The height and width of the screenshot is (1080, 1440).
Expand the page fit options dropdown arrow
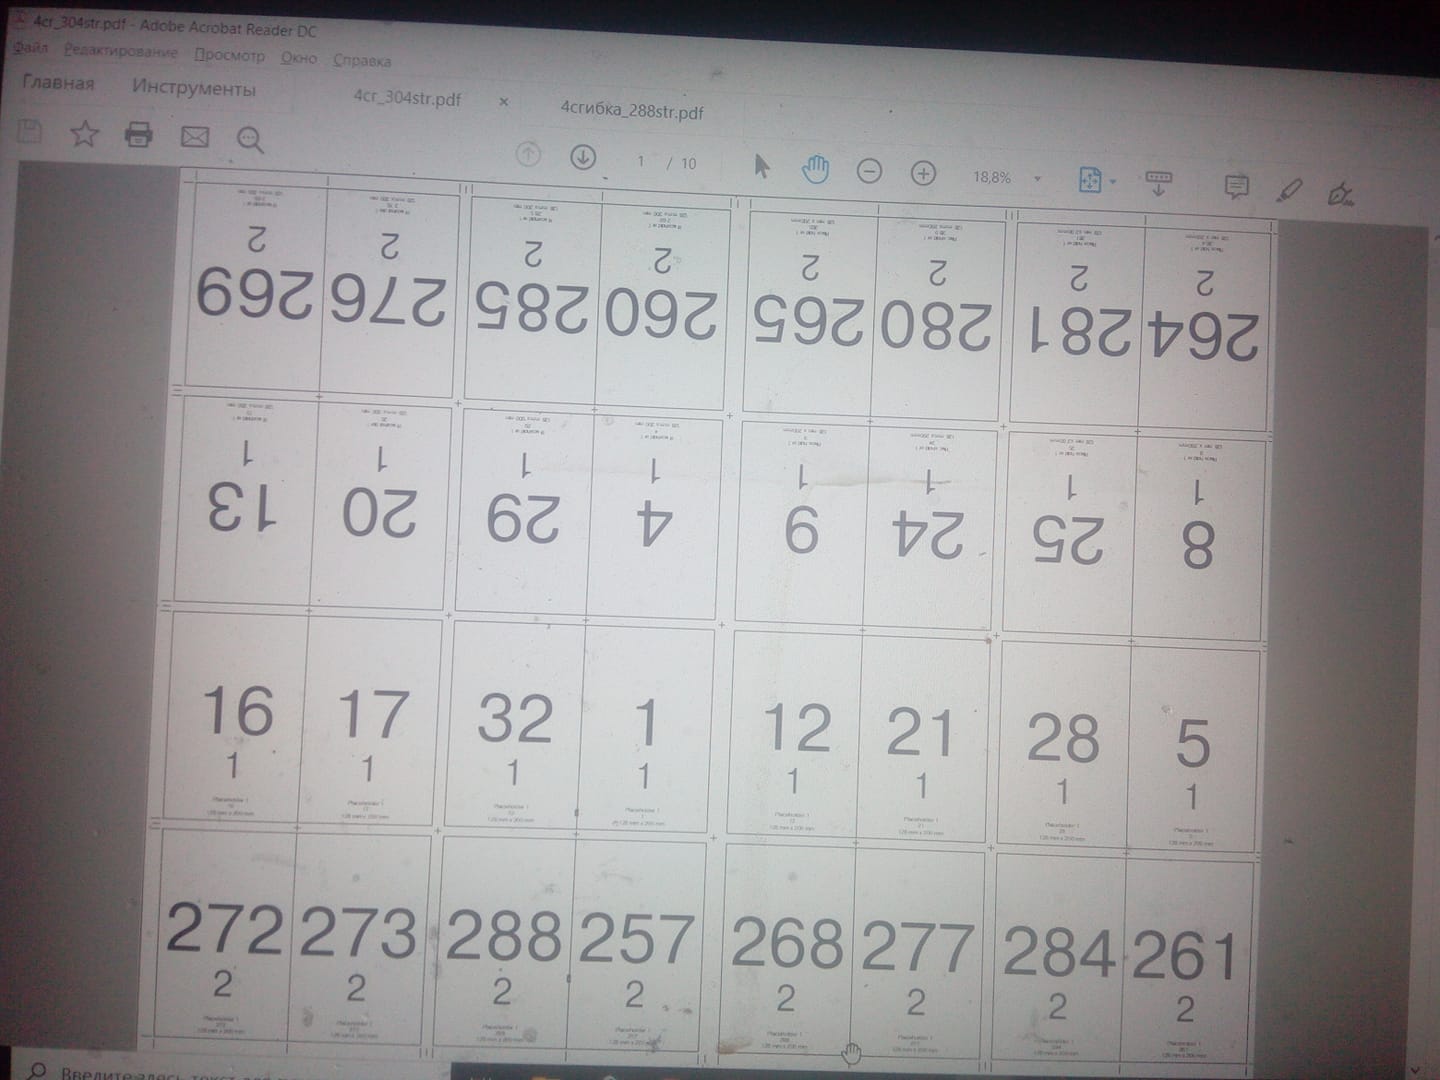[x=1113, y=182]
